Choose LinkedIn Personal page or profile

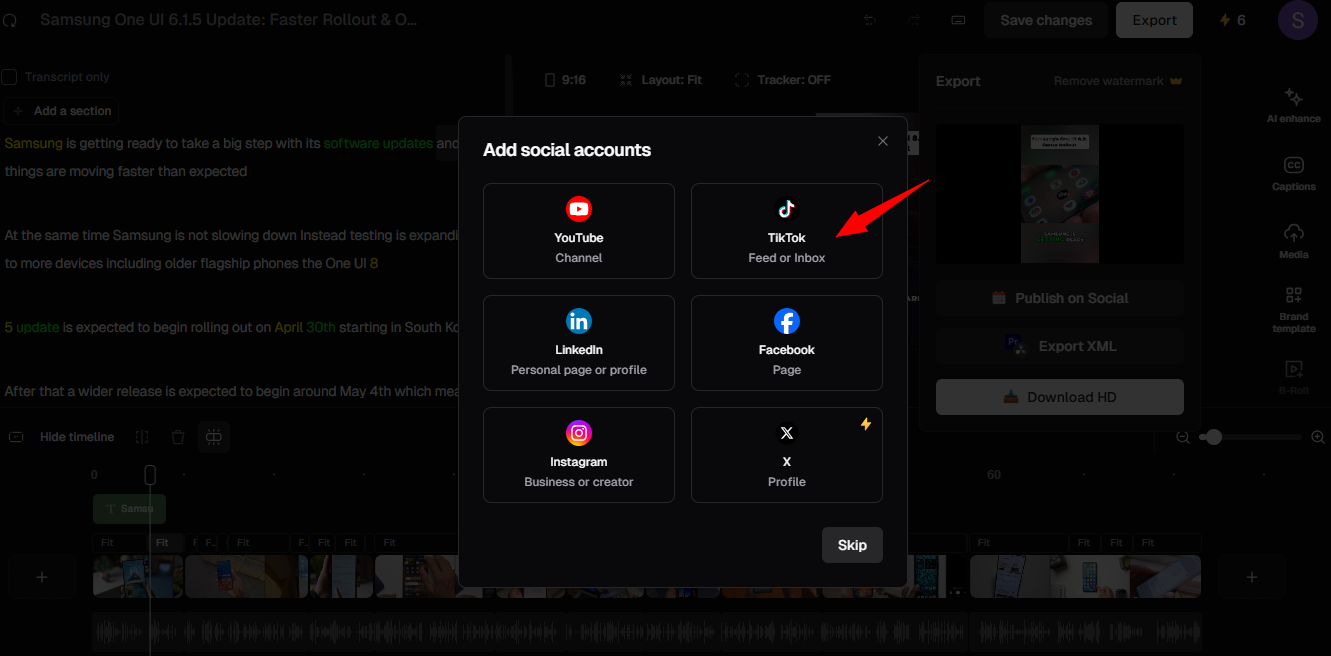[579, 343]
